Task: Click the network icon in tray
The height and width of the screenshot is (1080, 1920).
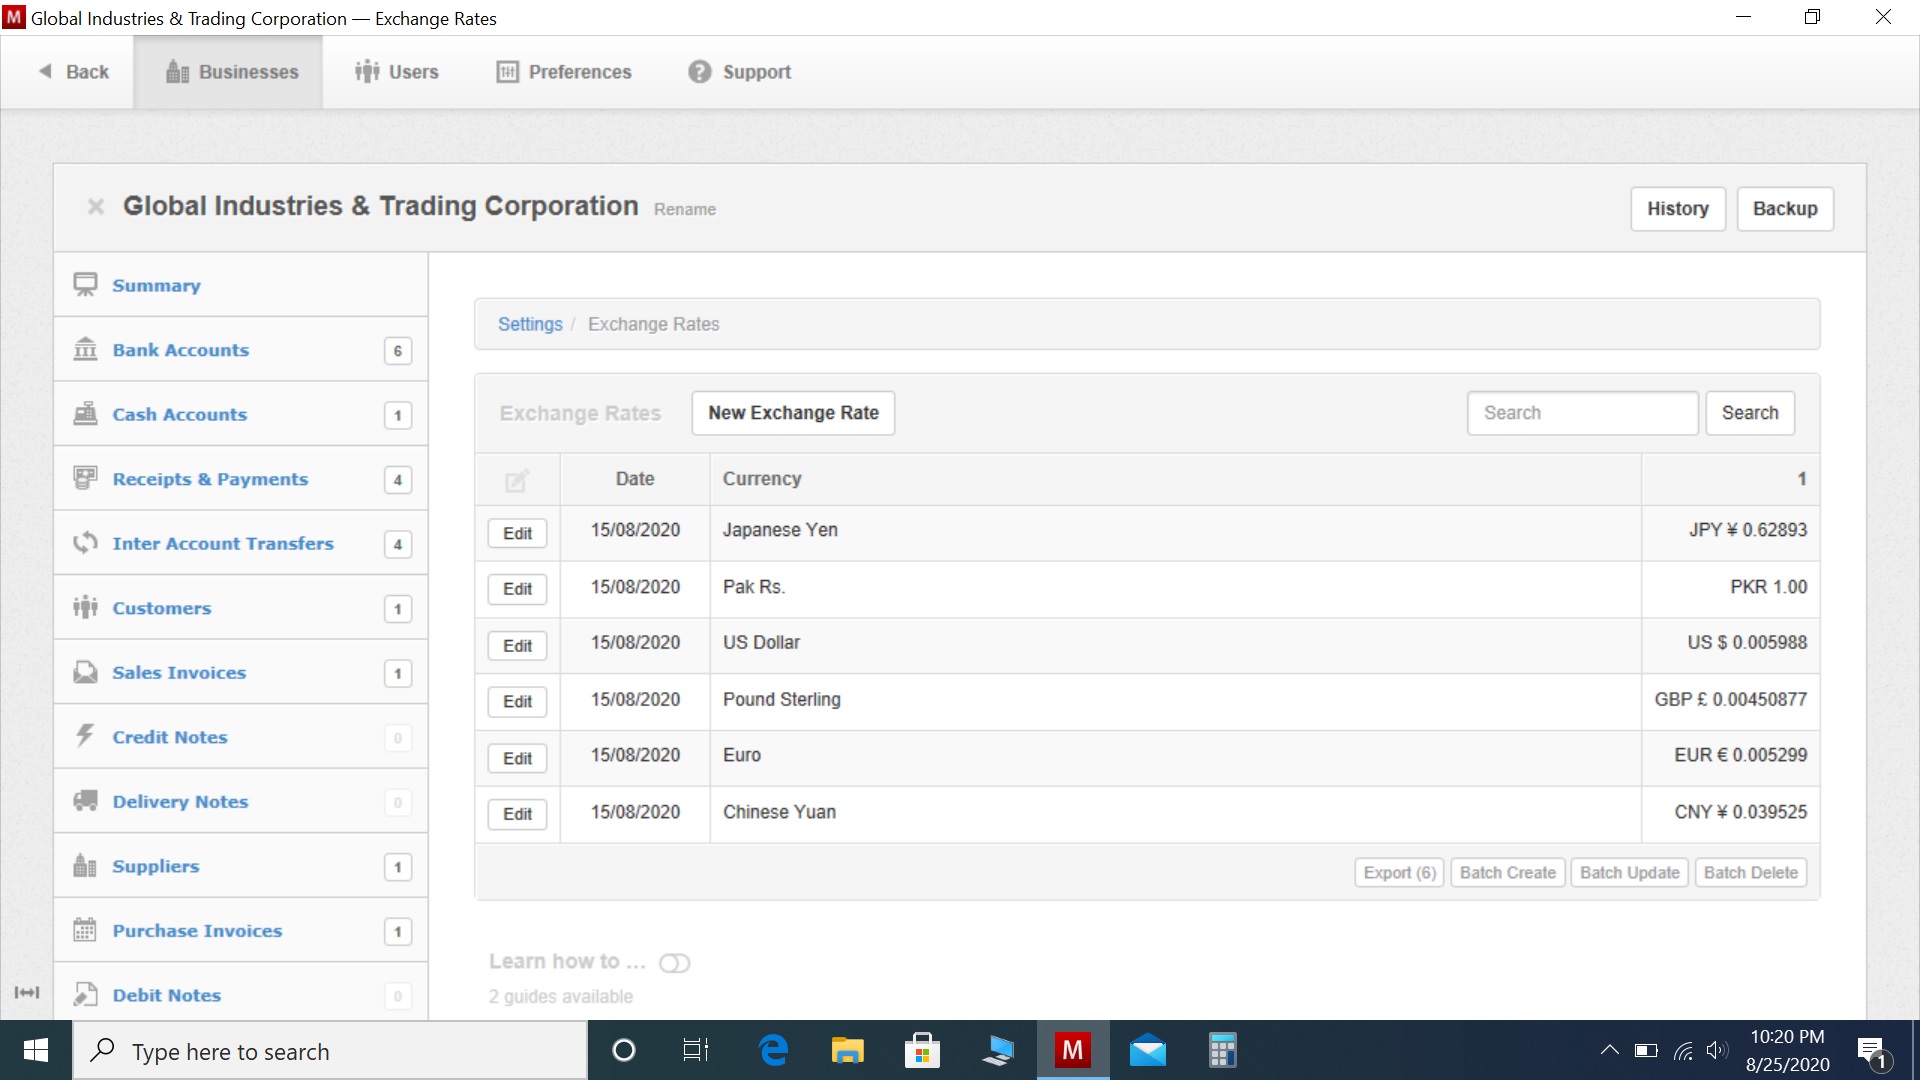Action: tap(1683, 1051)
